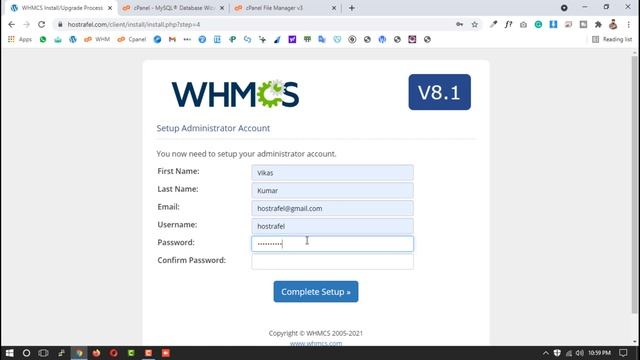Open the f? font finder extension

coord(508,24)
